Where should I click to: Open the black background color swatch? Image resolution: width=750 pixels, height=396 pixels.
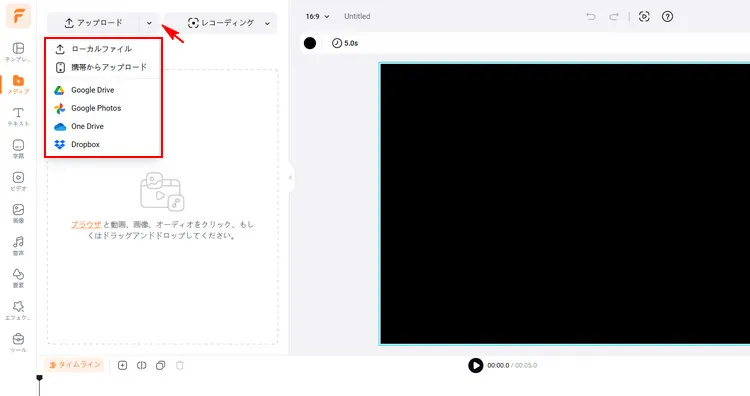(310, 43)
